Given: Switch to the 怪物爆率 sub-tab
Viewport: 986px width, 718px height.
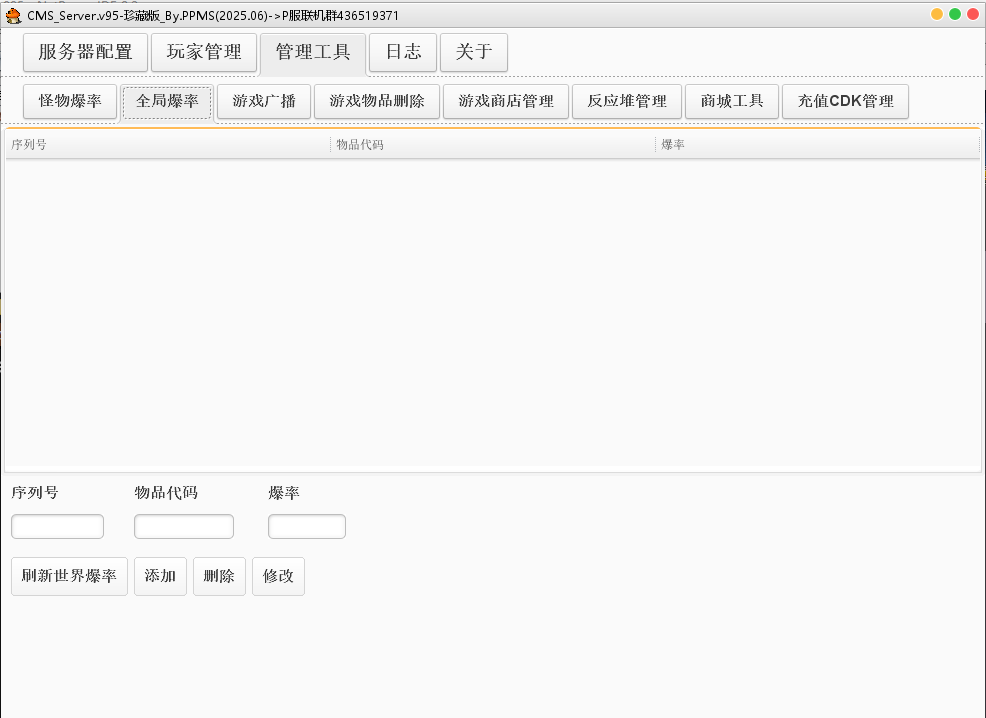Looking at the screenshot, I should (70, 101).
